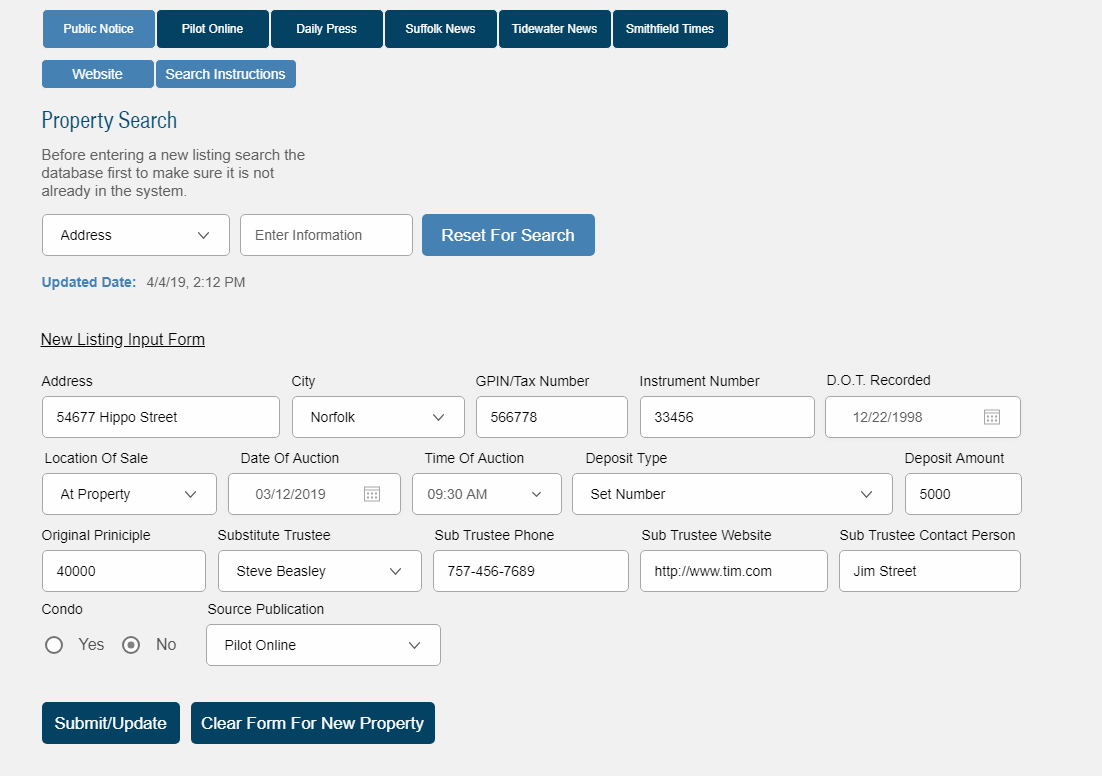Click the Instrument Number field
This screenshot has width=1102, height=776.
tap(727, 417)
